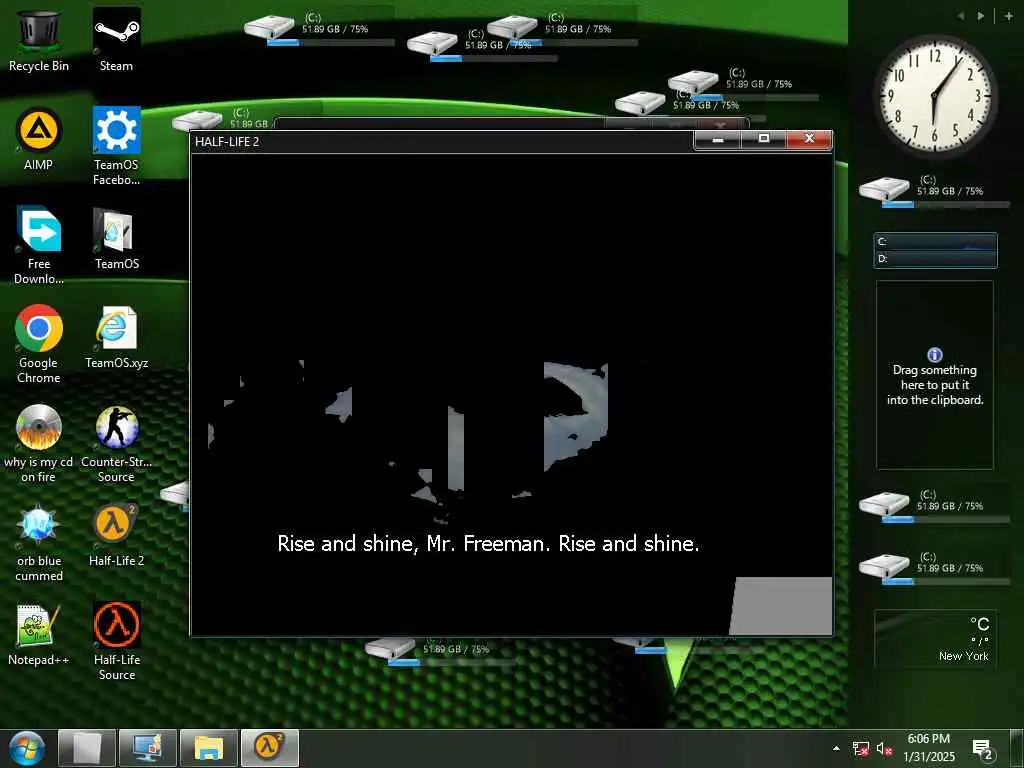Launch Counter-Strike Source shortcut
Image resolution: width=1024 pixels, height=768 pixels.
(116, 443)
